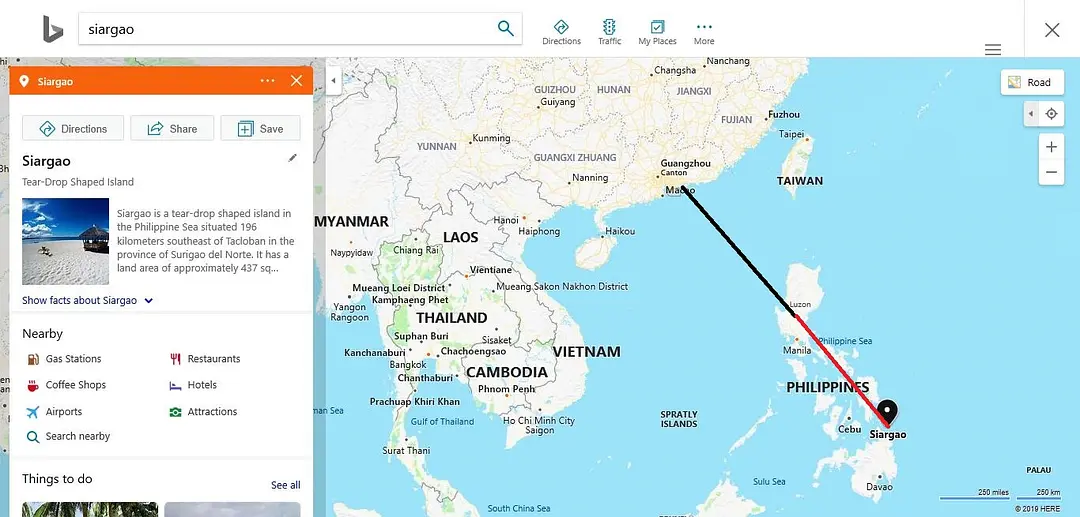This screenshot has width=1080, height=517.
Task: Open My Places
Action: tap(657, 32)
